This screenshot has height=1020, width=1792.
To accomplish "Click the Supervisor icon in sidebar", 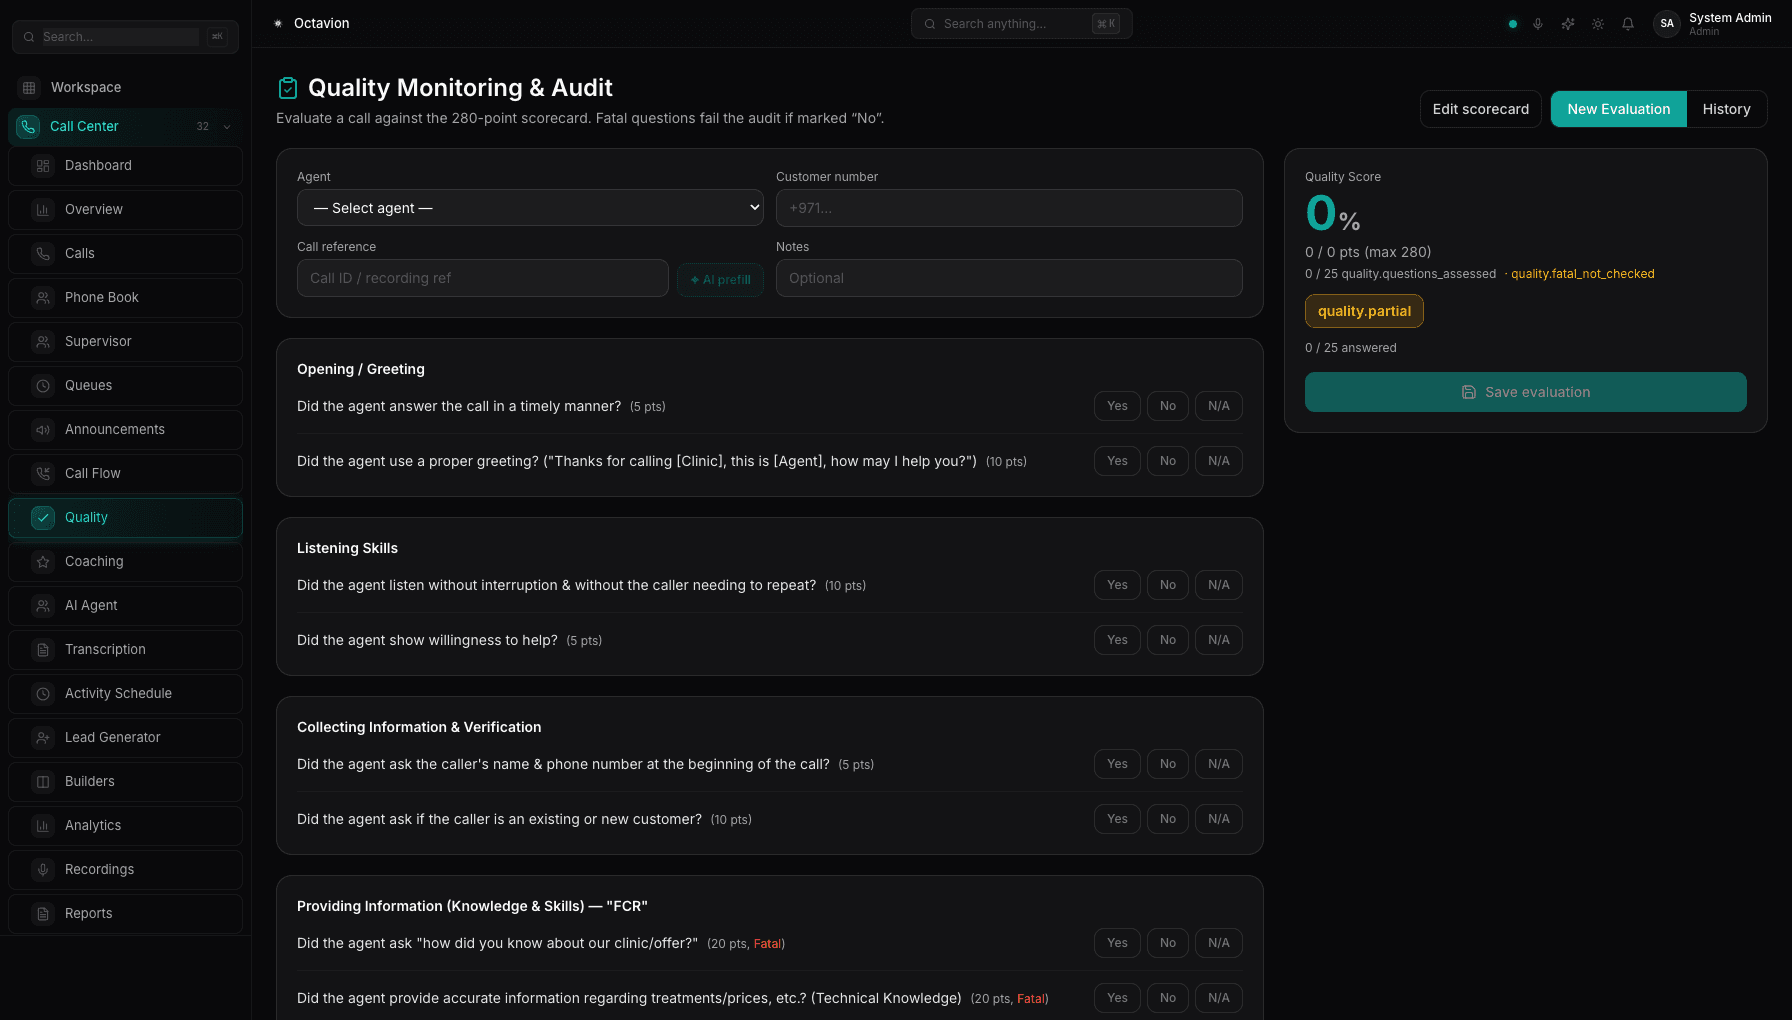I will 43,342.
